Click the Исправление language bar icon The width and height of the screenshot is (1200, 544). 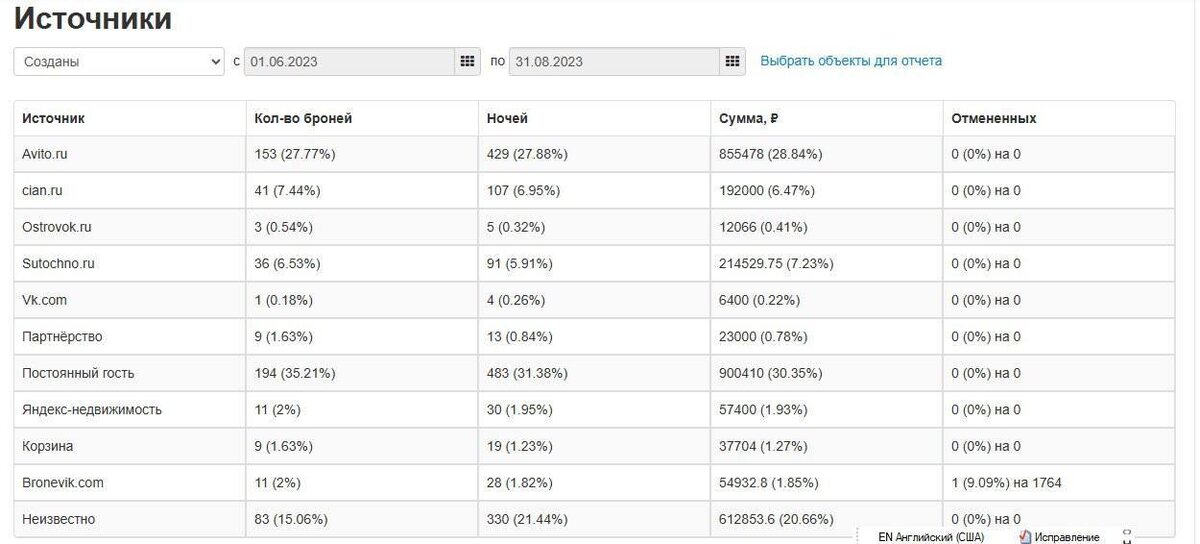(x=1059, y=537)
